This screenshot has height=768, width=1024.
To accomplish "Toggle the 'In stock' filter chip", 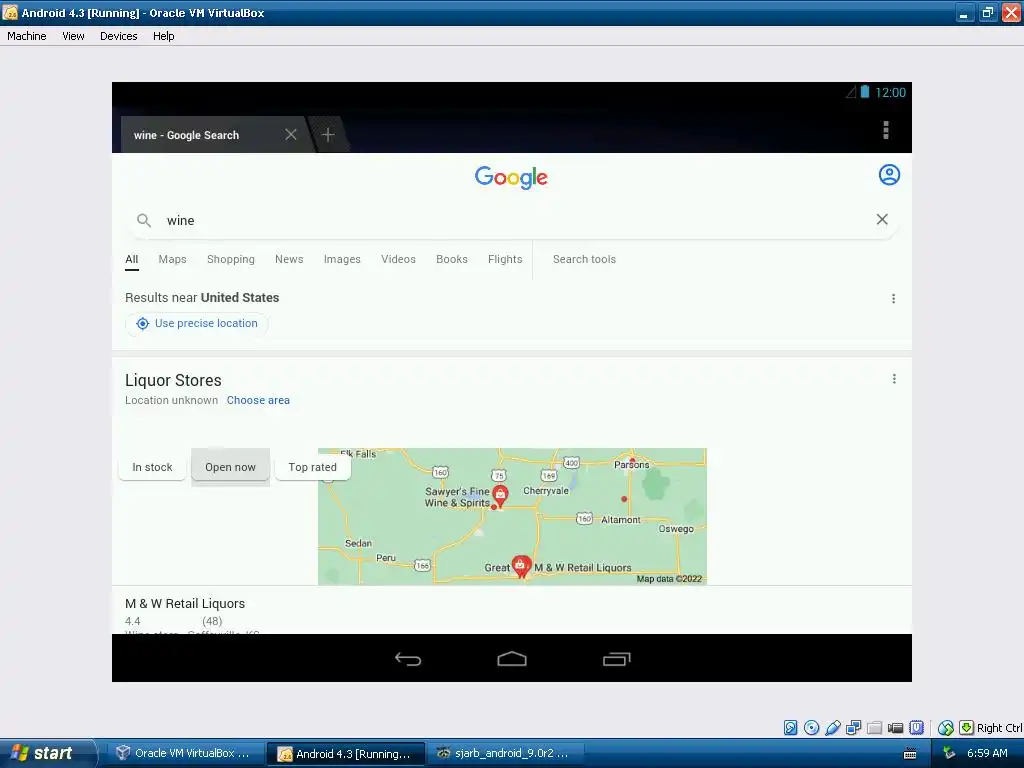I will click(152, 467).
